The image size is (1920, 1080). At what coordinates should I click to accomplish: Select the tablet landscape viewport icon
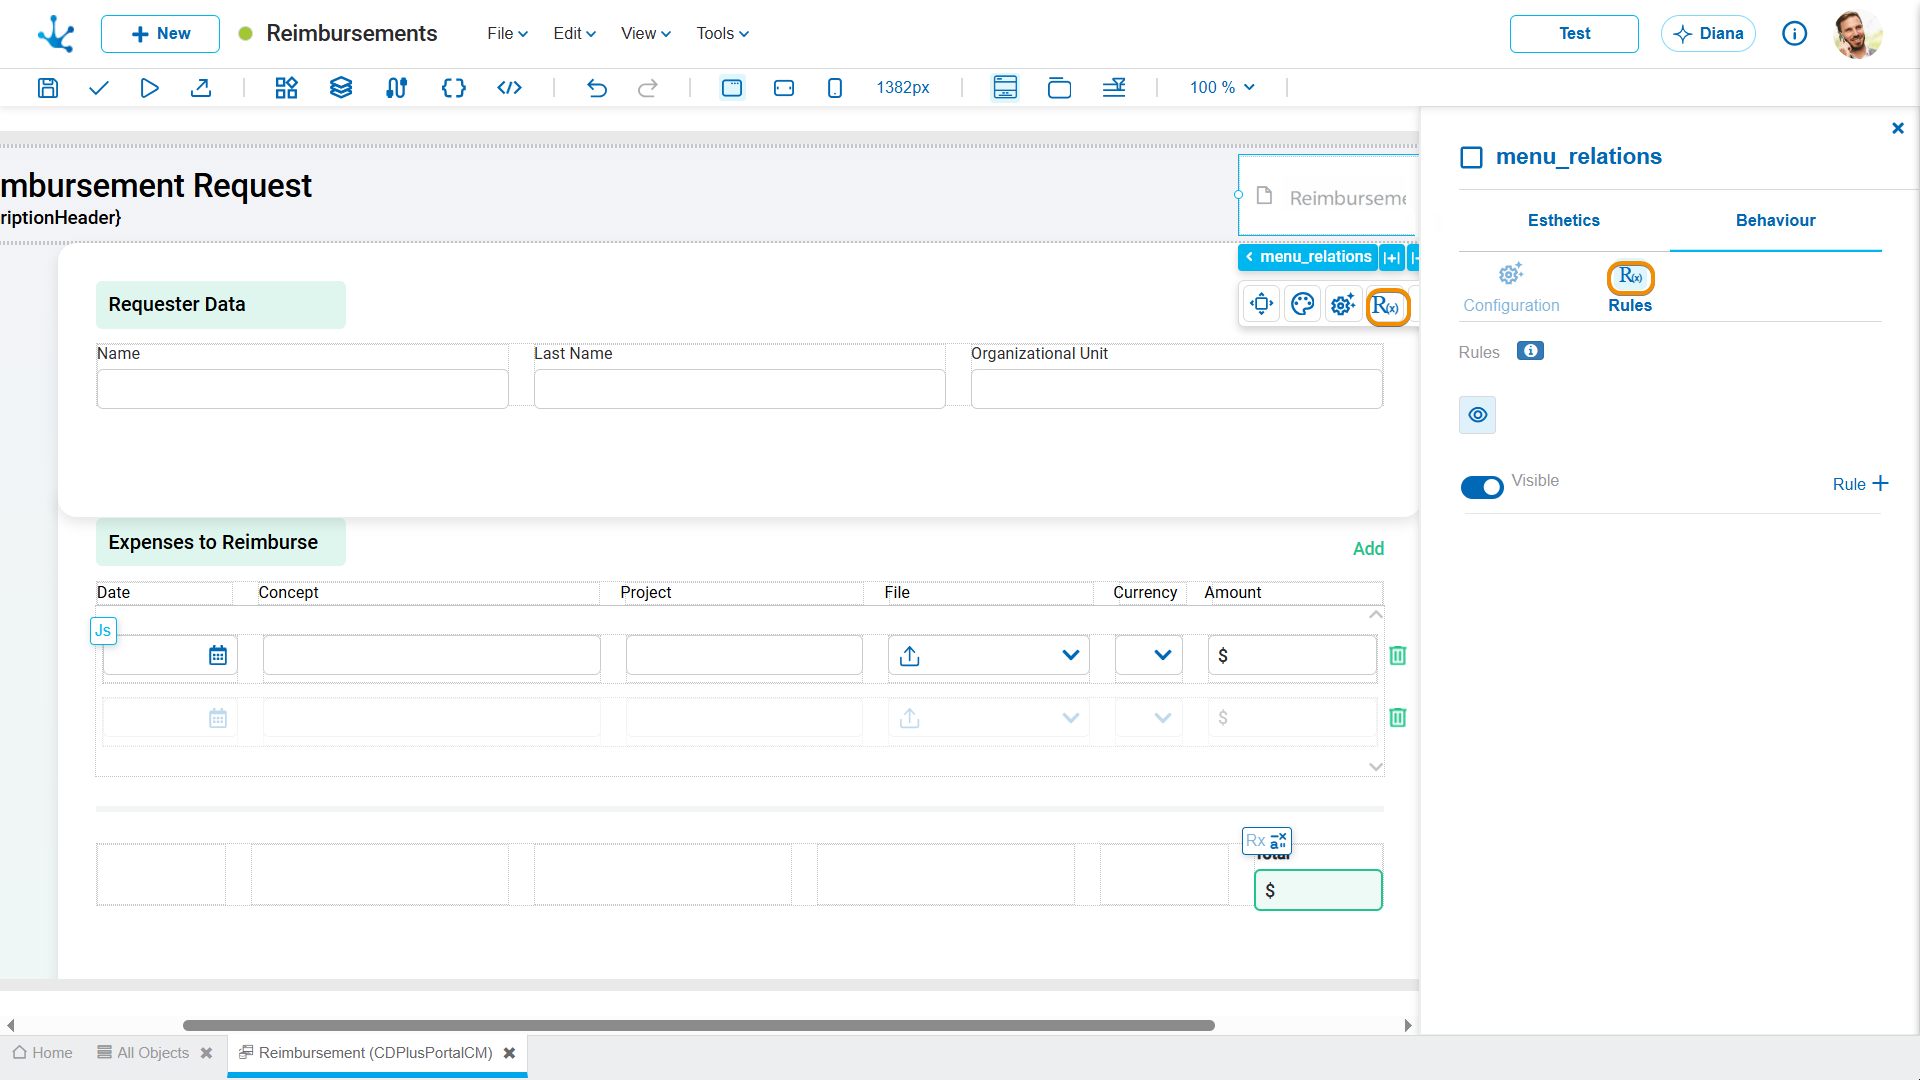tap(784, 88)
